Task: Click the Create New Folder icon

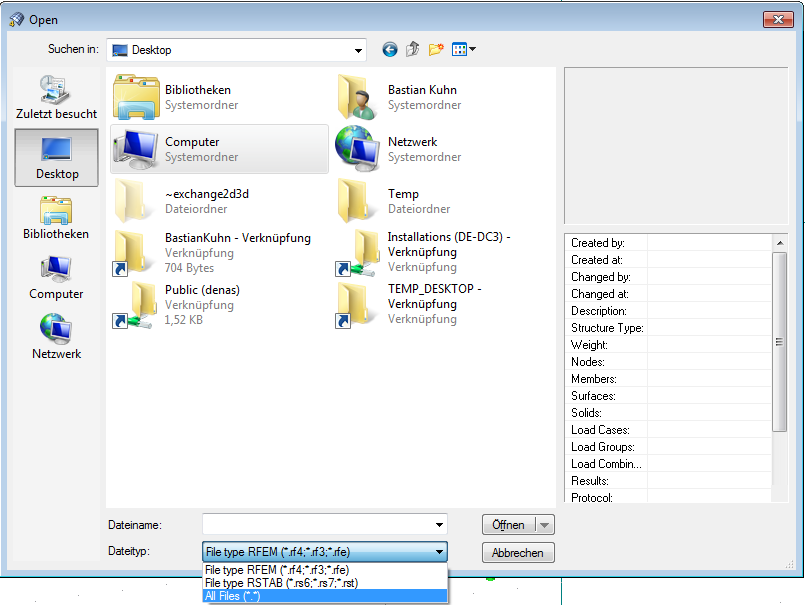Action: point(436,49)
